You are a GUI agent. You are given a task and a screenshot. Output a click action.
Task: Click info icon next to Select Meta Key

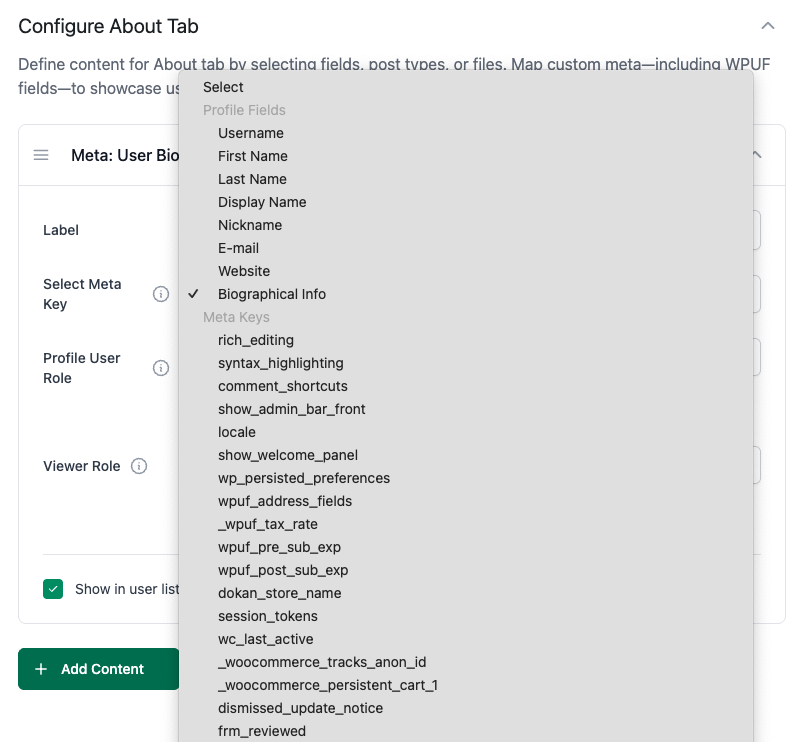161,294
